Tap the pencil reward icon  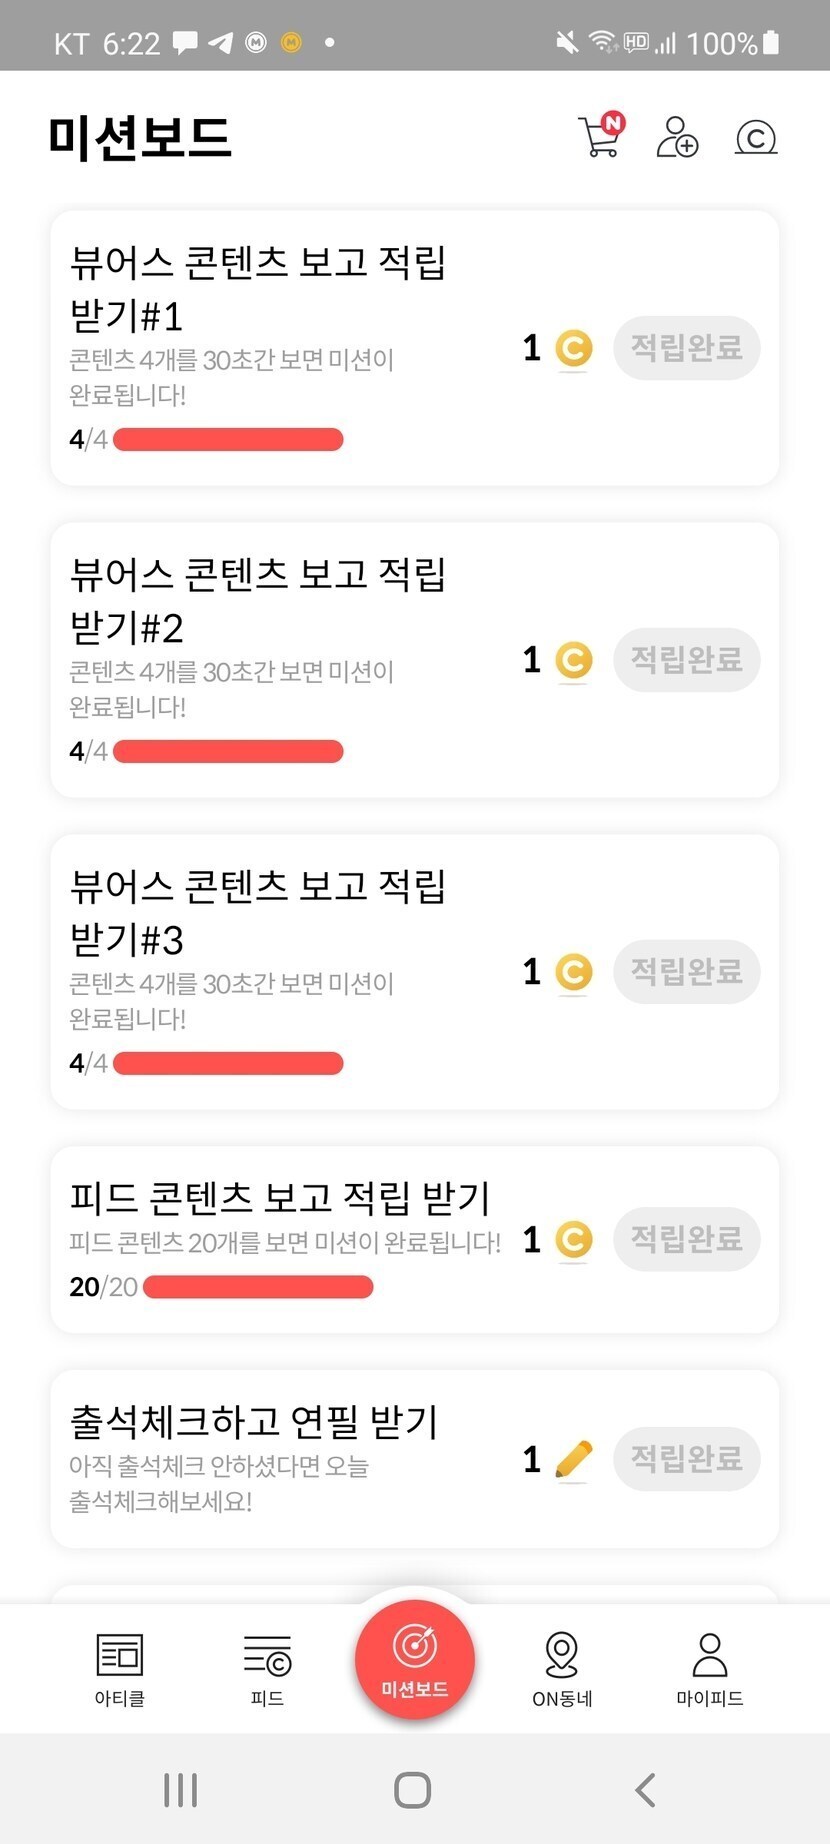(573, 1459)
